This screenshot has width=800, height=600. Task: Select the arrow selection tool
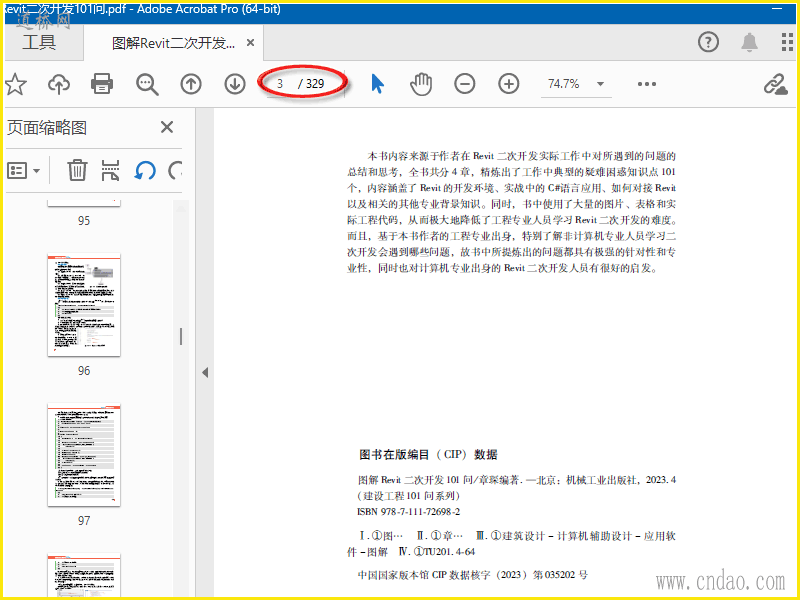tap(377, 84)
